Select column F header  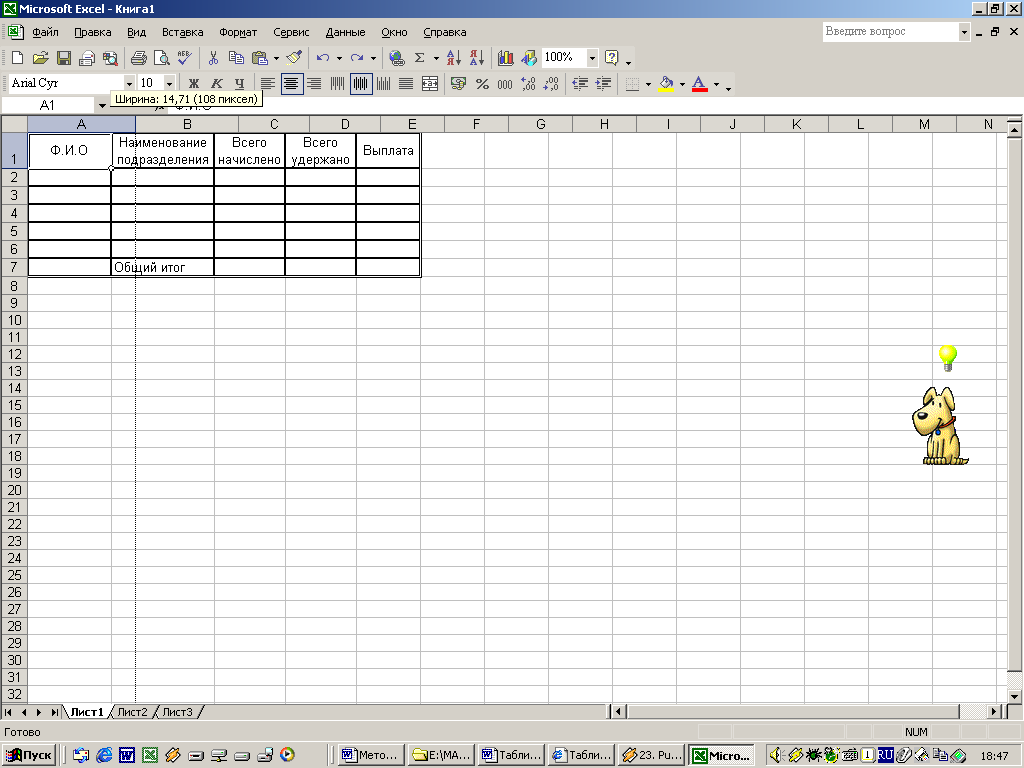476,124
